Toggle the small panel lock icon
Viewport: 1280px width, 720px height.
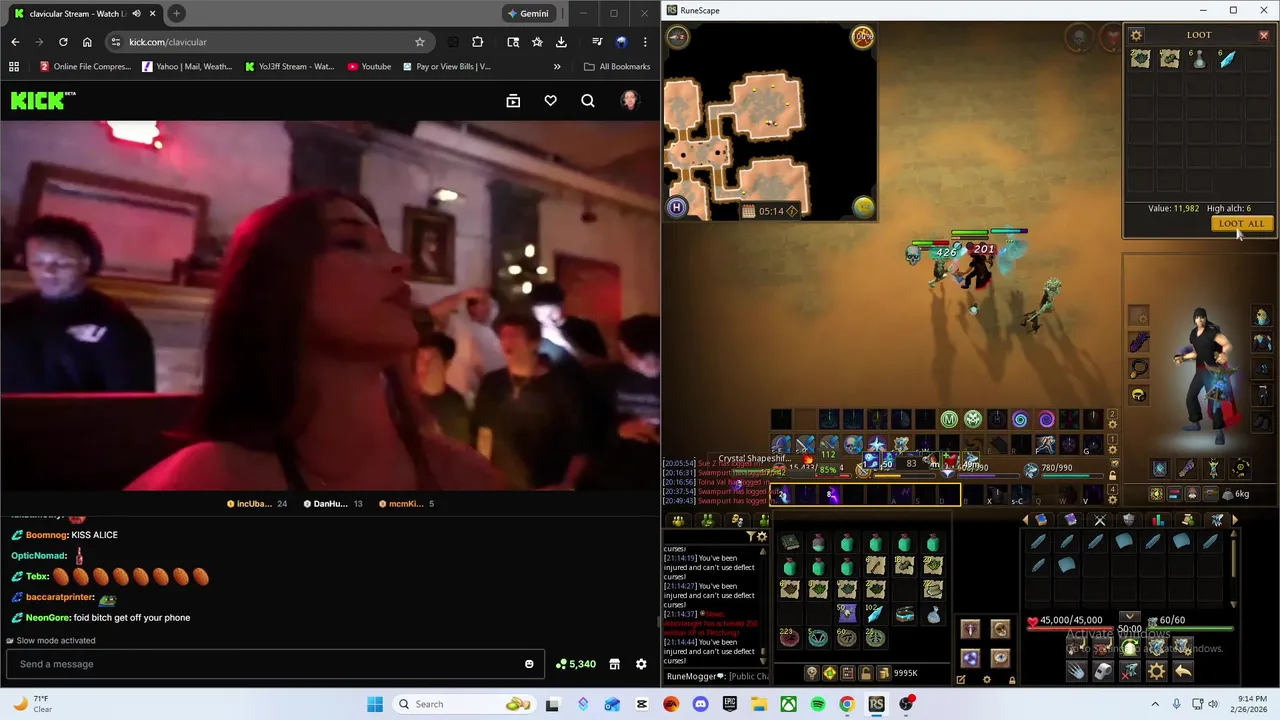1012,680
